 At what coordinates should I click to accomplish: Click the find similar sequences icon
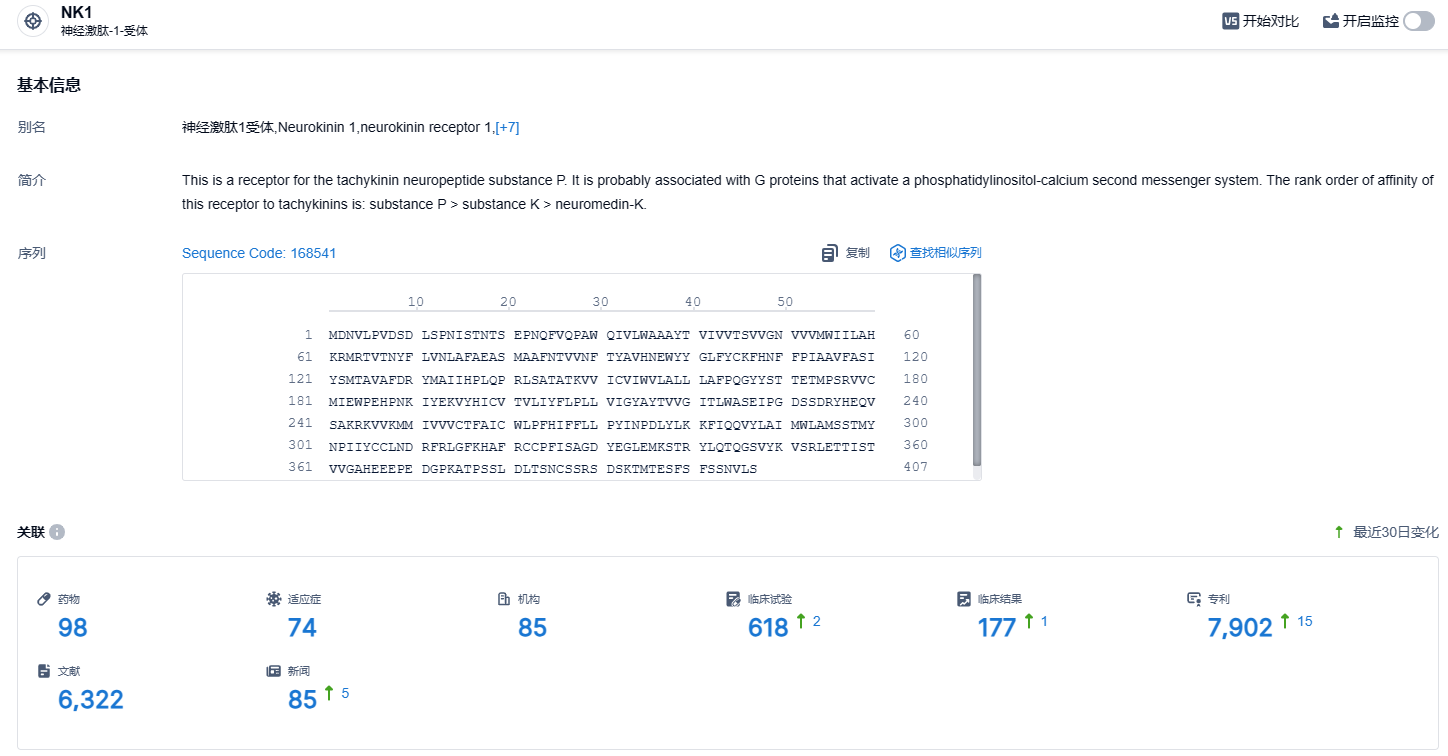coord(897,253)
